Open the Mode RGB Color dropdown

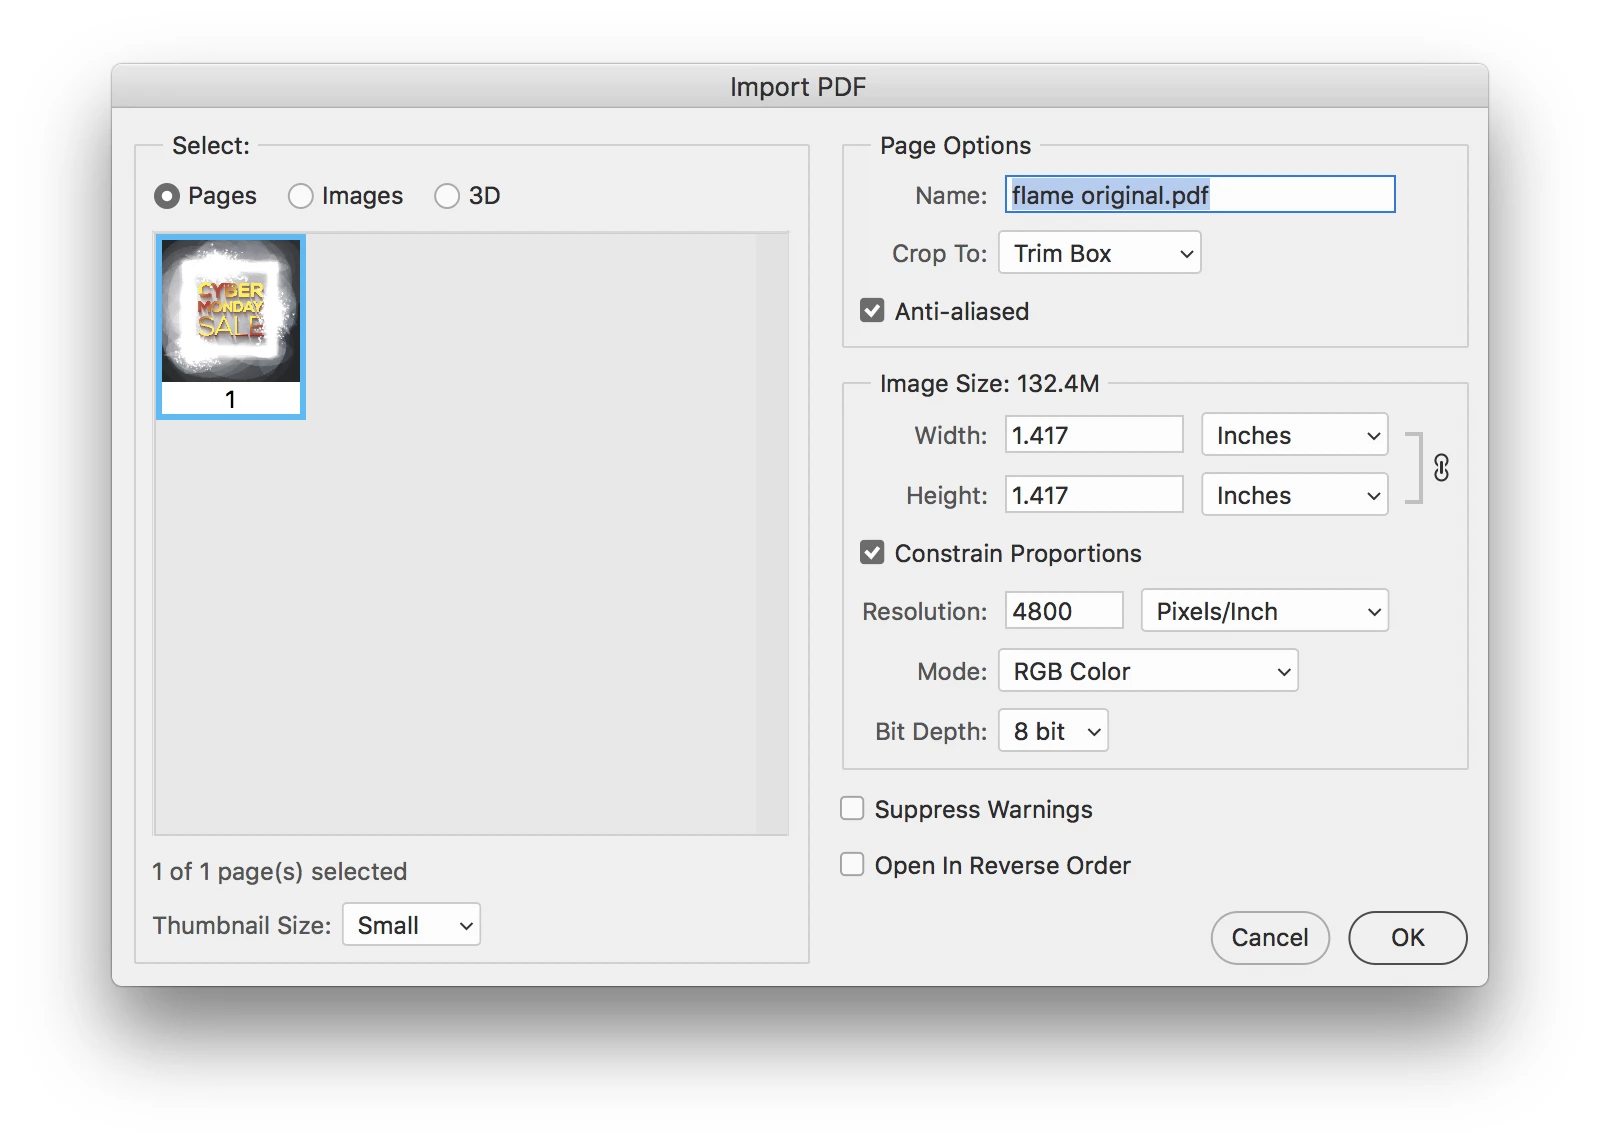click(1148, 671)
